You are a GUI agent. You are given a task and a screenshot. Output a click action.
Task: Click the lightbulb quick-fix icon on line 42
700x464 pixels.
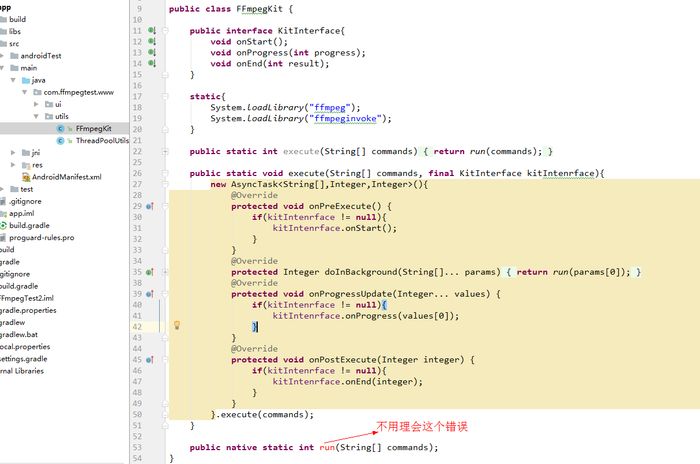pos(177,326)
